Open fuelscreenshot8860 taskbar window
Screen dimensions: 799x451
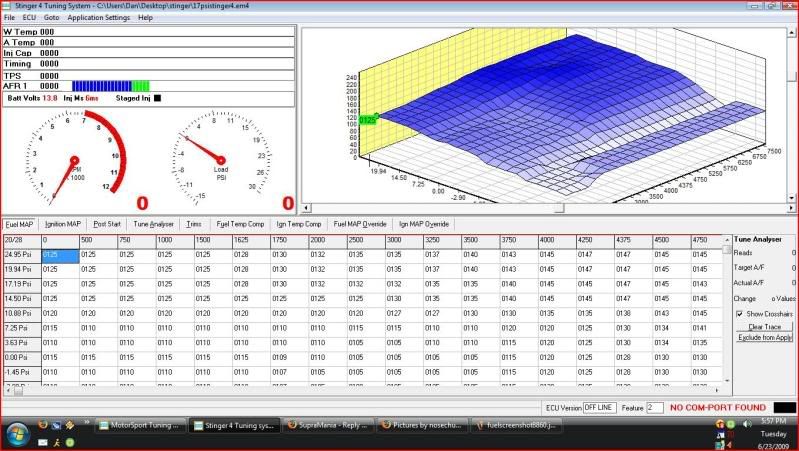516,426
